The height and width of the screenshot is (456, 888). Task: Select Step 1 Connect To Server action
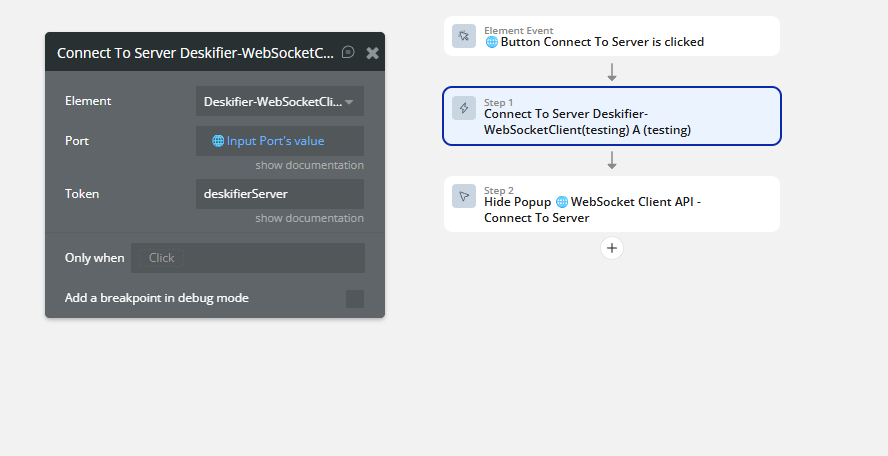click(x=612, y=116)
